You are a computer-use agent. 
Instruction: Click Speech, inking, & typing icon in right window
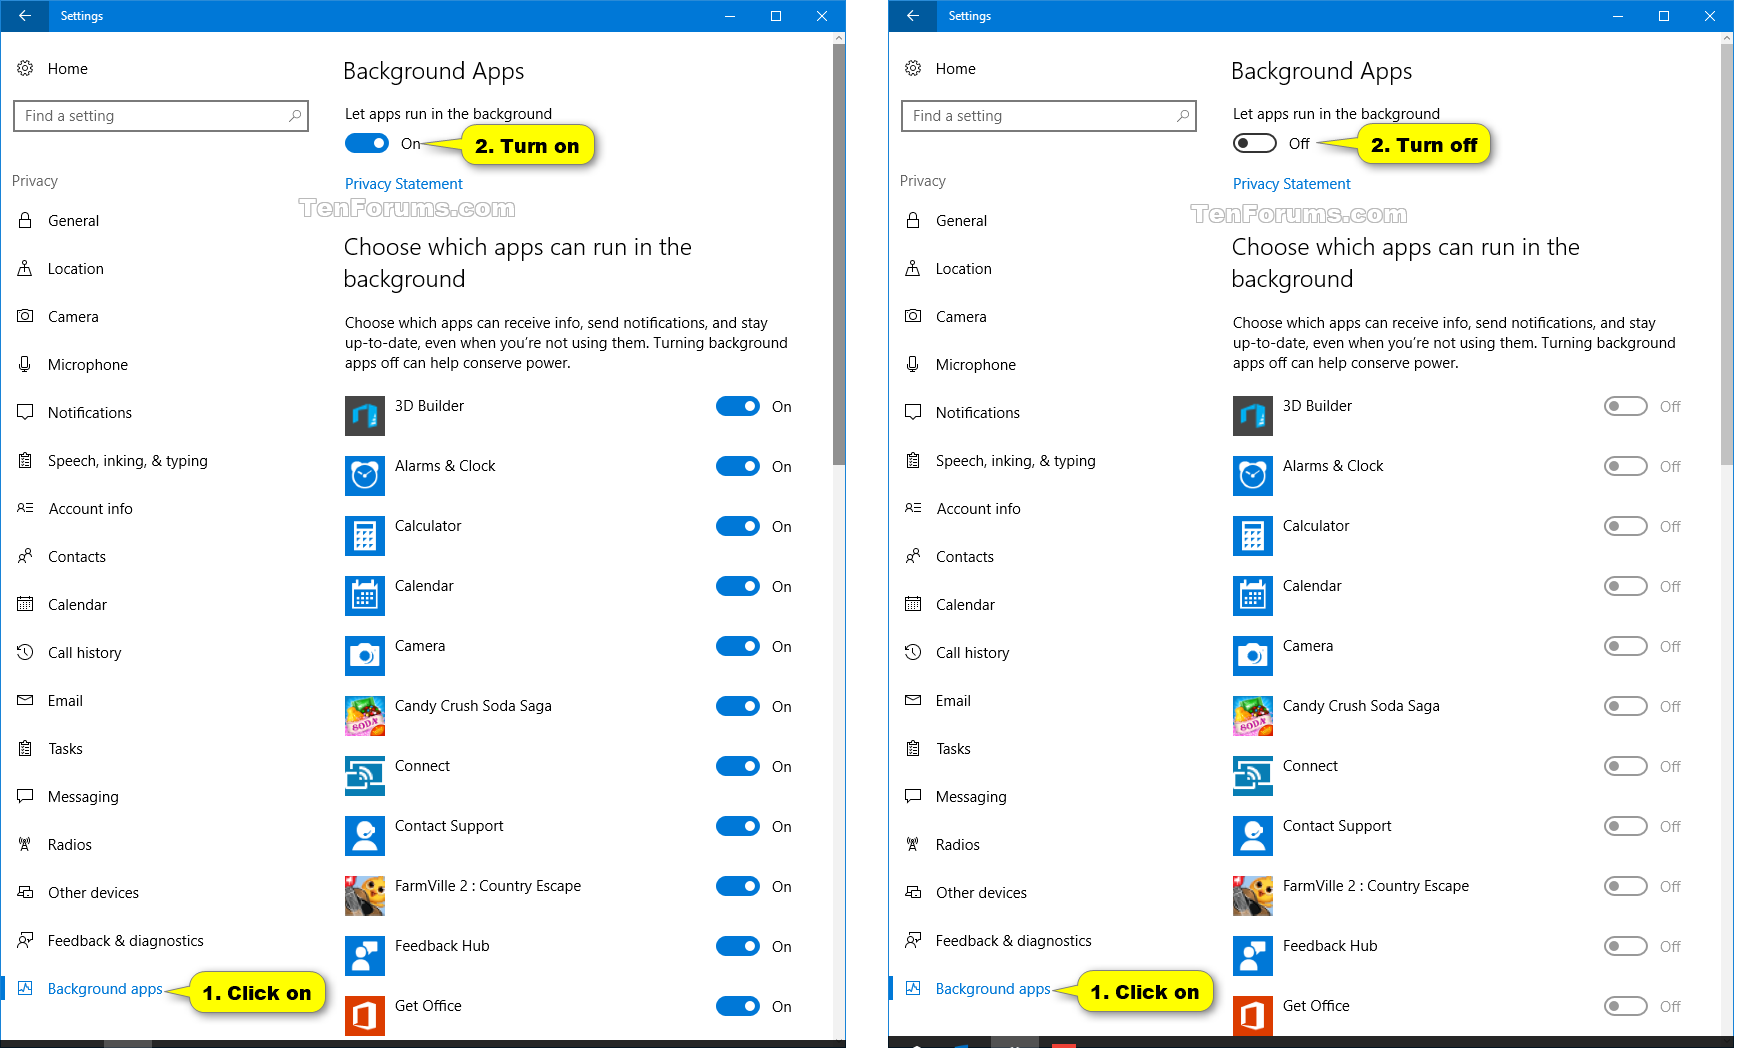click(913, 460)
